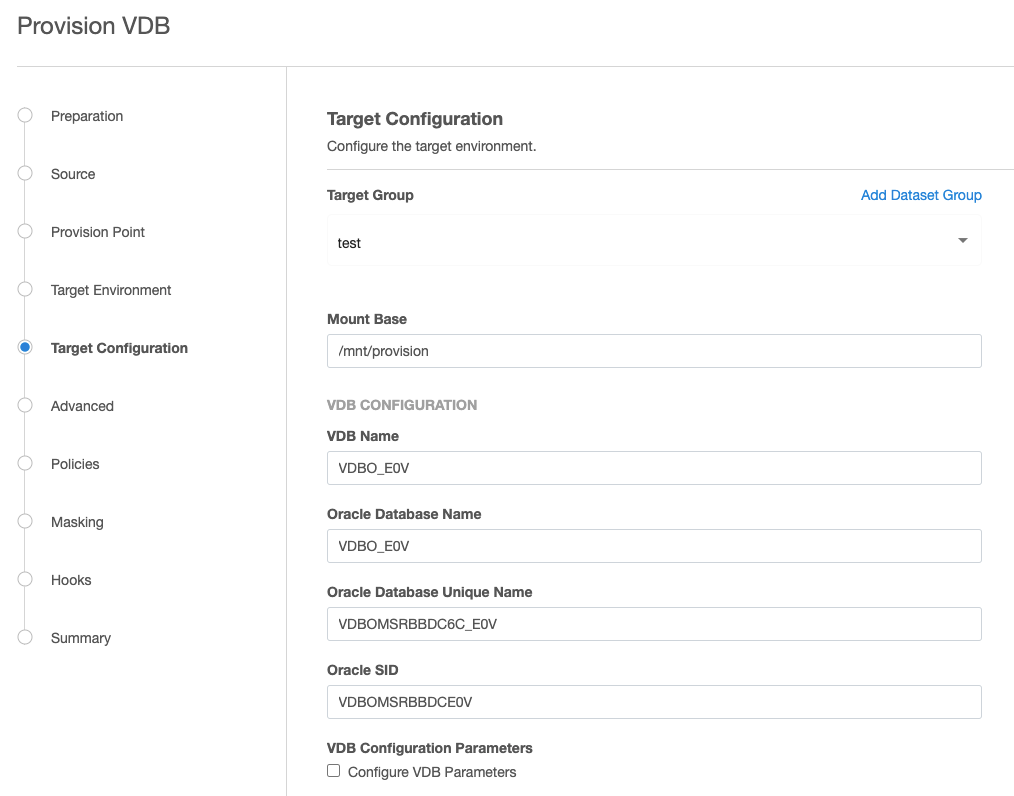The width and height of the screenshot is (1014, 796).
Task: Open the Provision Point step
Action: coord(97,232)
